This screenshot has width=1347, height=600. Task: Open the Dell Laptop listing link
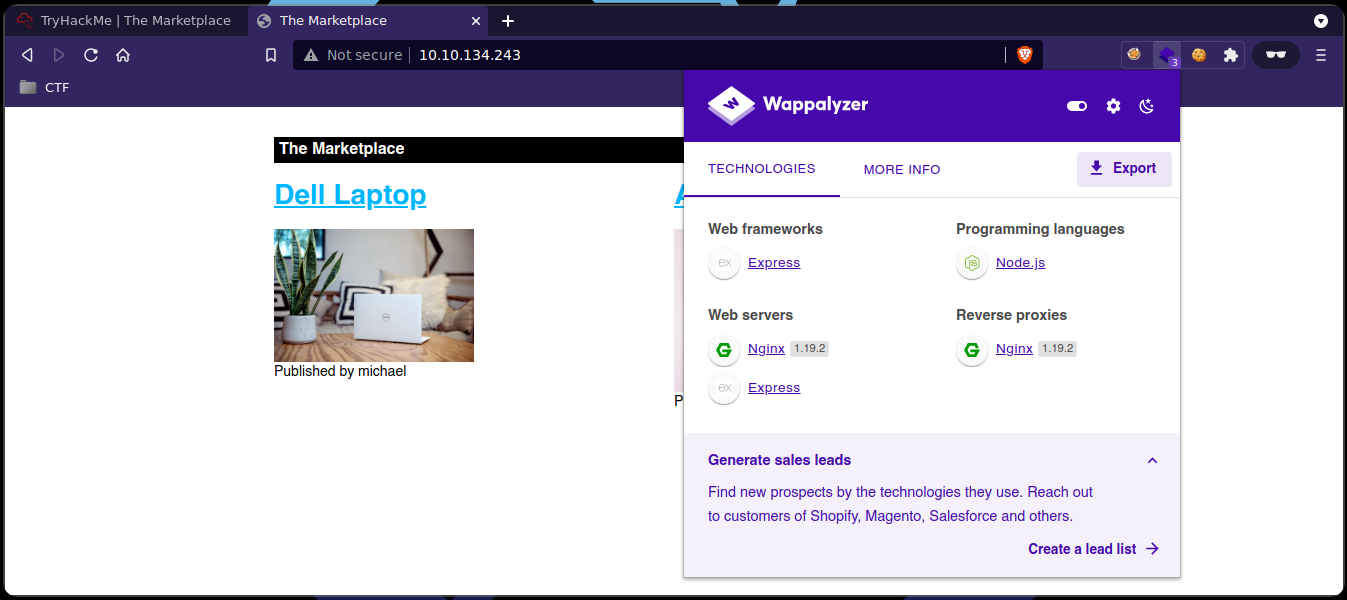(x=350, y=194)
